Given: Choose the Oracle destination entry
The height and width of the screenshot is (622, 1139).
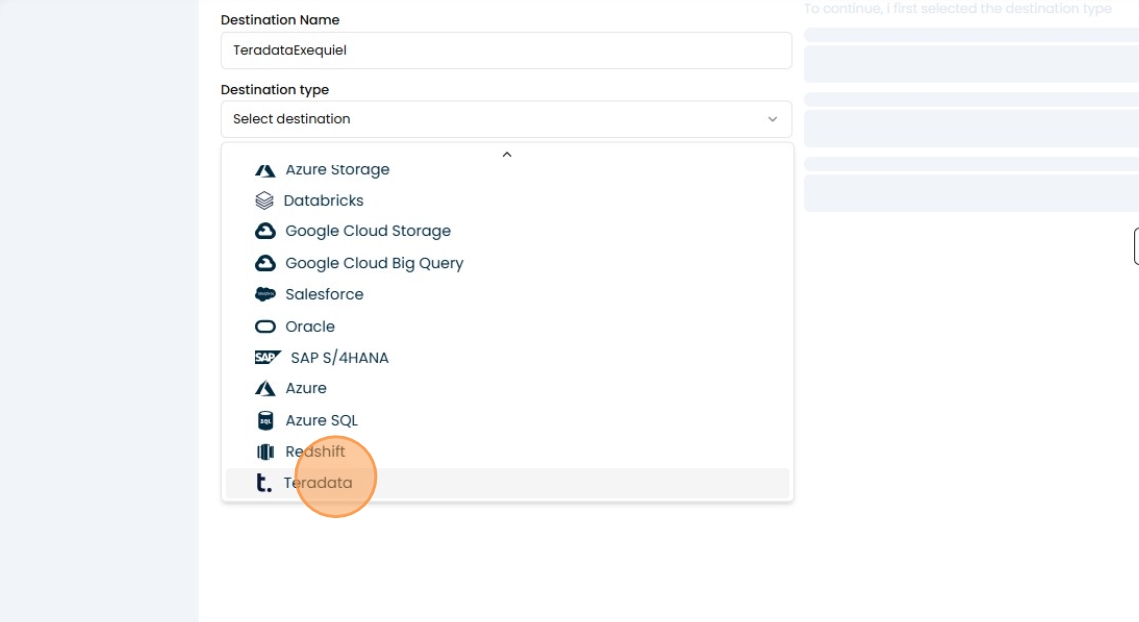Looking at the screenshot, I should [310, 327].
